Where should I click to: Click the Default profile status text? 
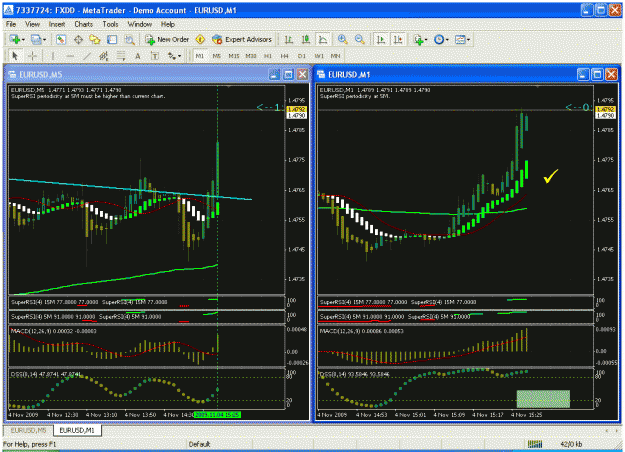pos(199,444)
